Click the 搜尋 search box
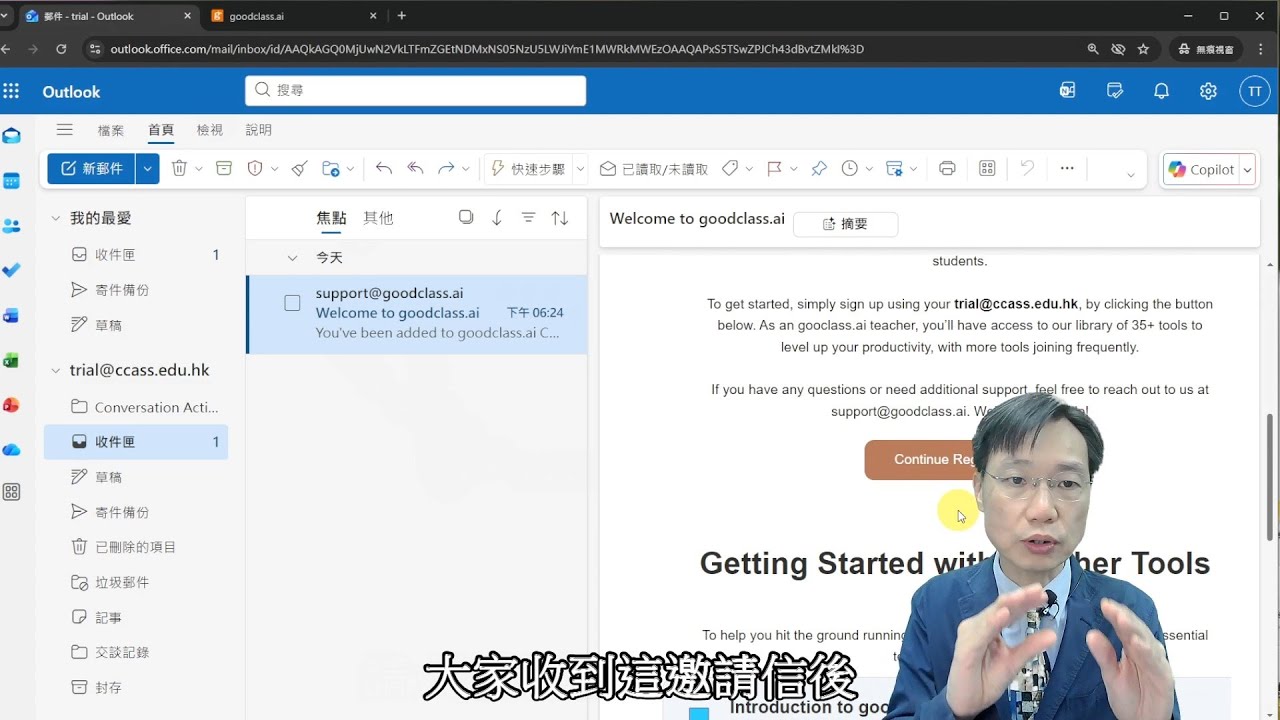The height and width of the screenshot is (720, 1280). click(415, 90)
